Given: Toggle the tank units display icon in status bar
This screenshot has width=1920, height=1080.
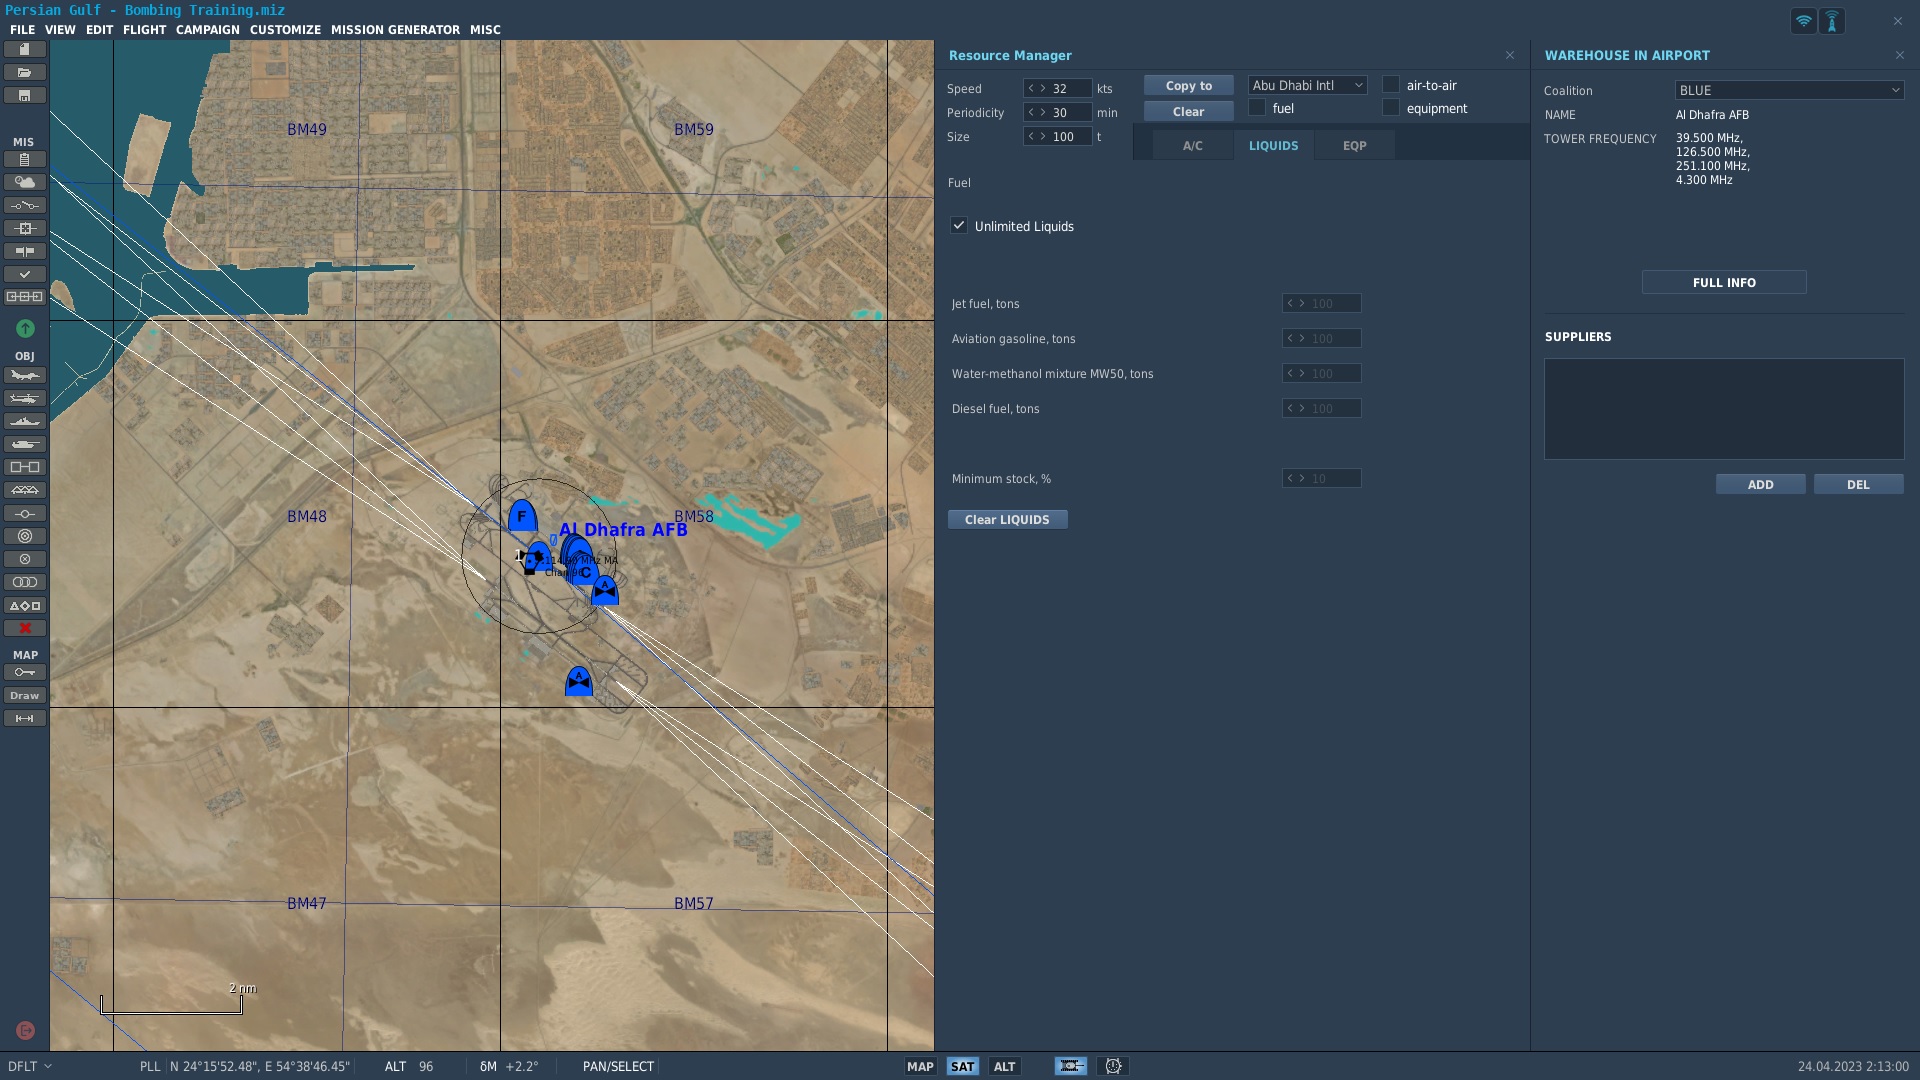Looking at the screenshot, I should pos(1070,1066).
